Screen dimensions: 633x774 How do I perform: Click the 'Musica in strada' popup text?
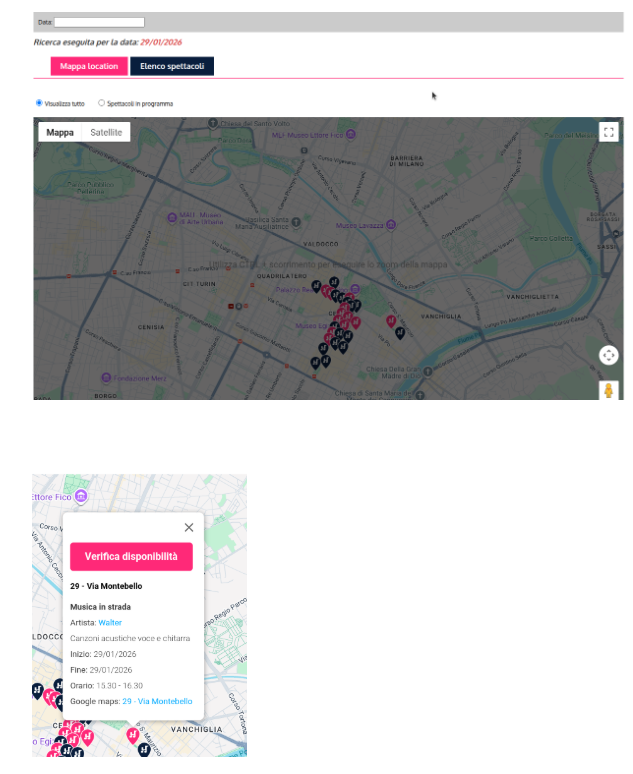pos(100,607)
